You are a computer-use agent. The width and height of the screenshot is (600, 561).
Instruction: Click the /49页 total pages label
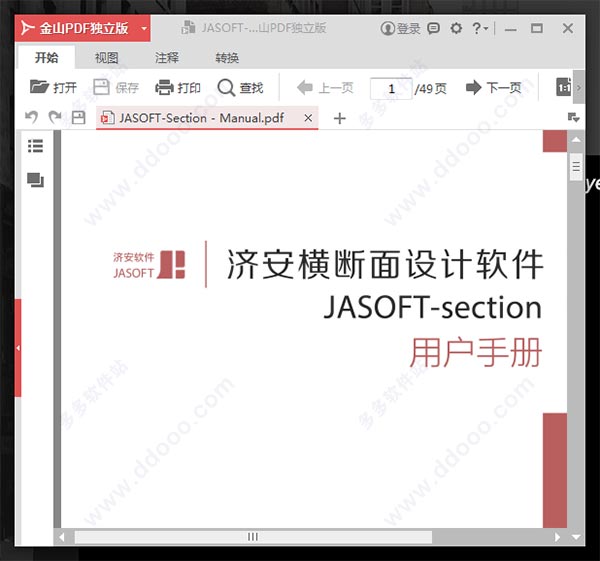[x=431, y=89]
